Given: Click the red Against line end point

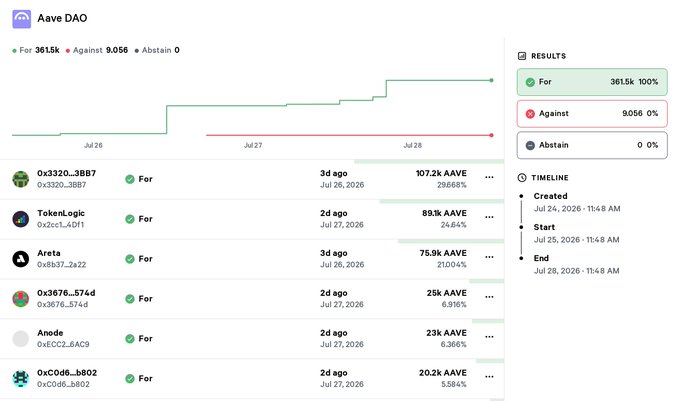Looking at the screenshot, I should click(491, 135).
